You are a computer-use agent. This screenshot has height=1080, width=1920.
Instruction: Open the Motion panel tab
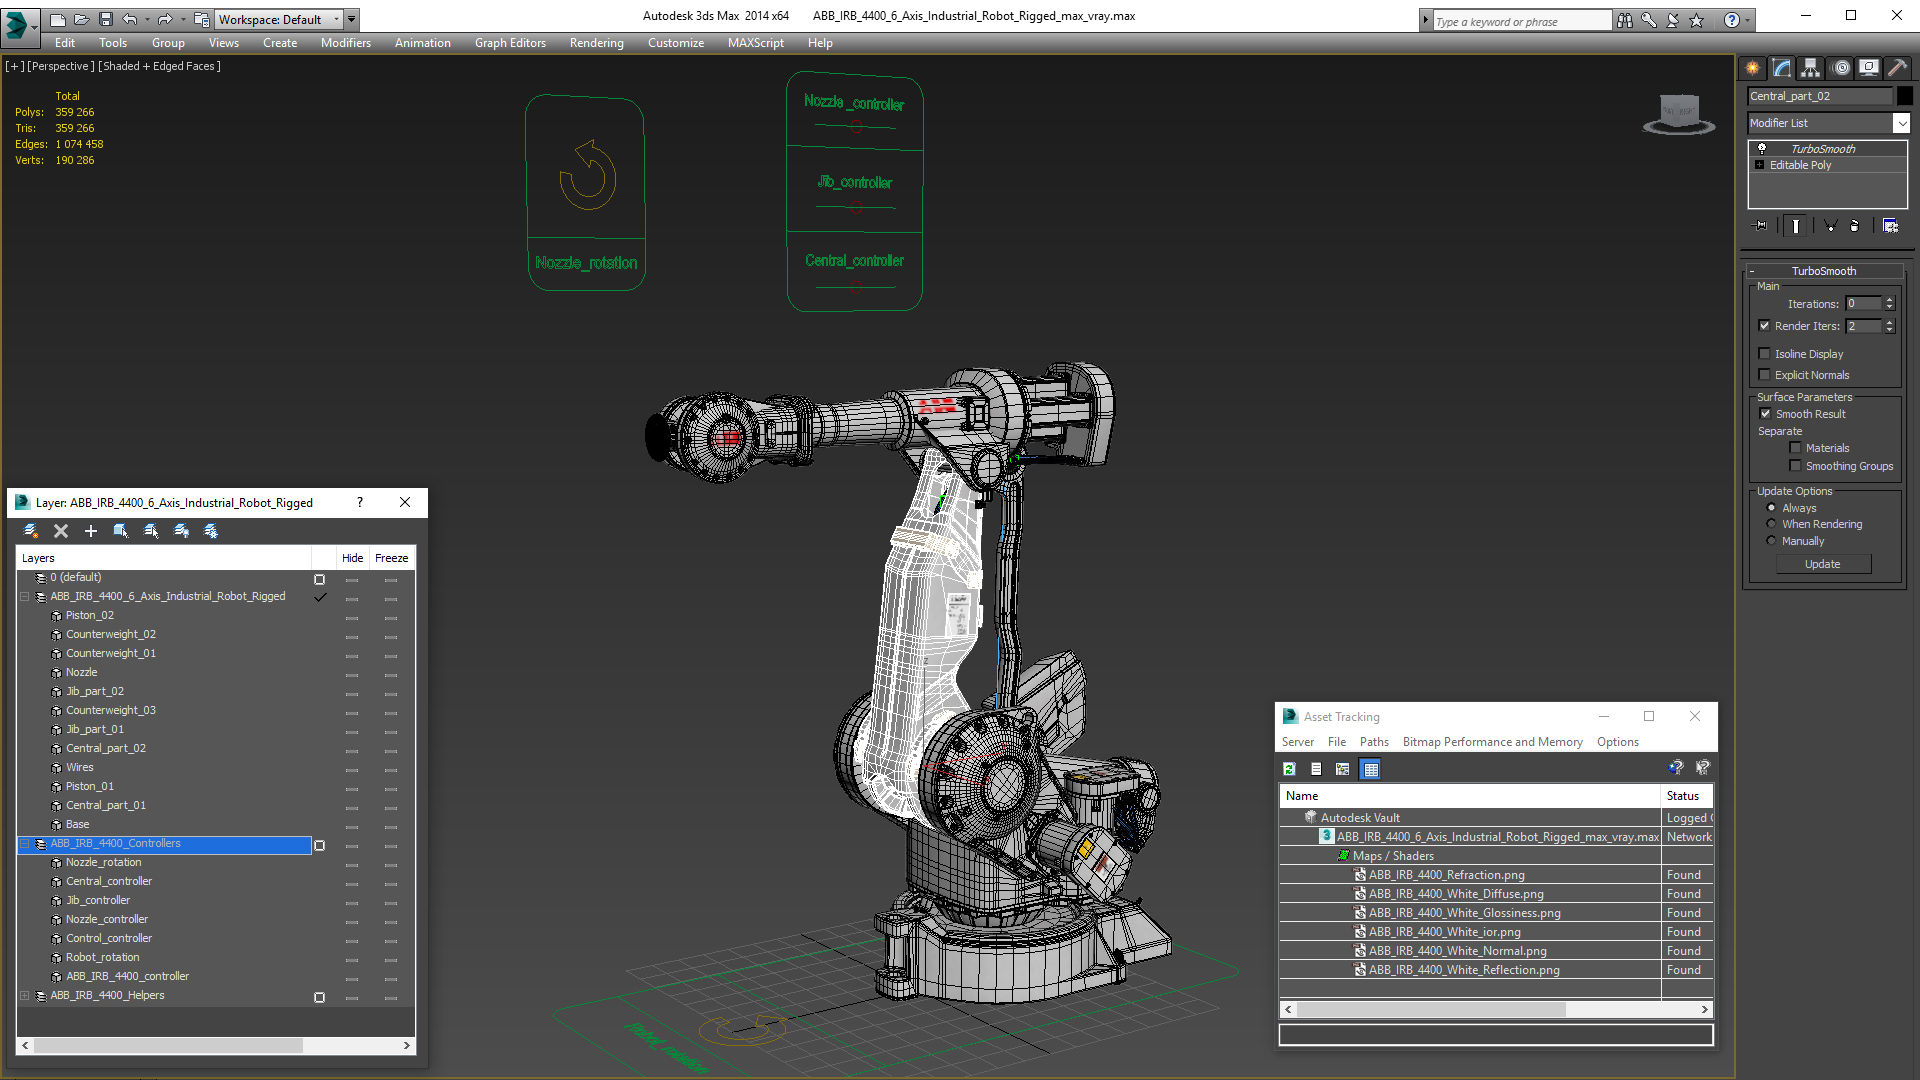[x=1840, y=68]
